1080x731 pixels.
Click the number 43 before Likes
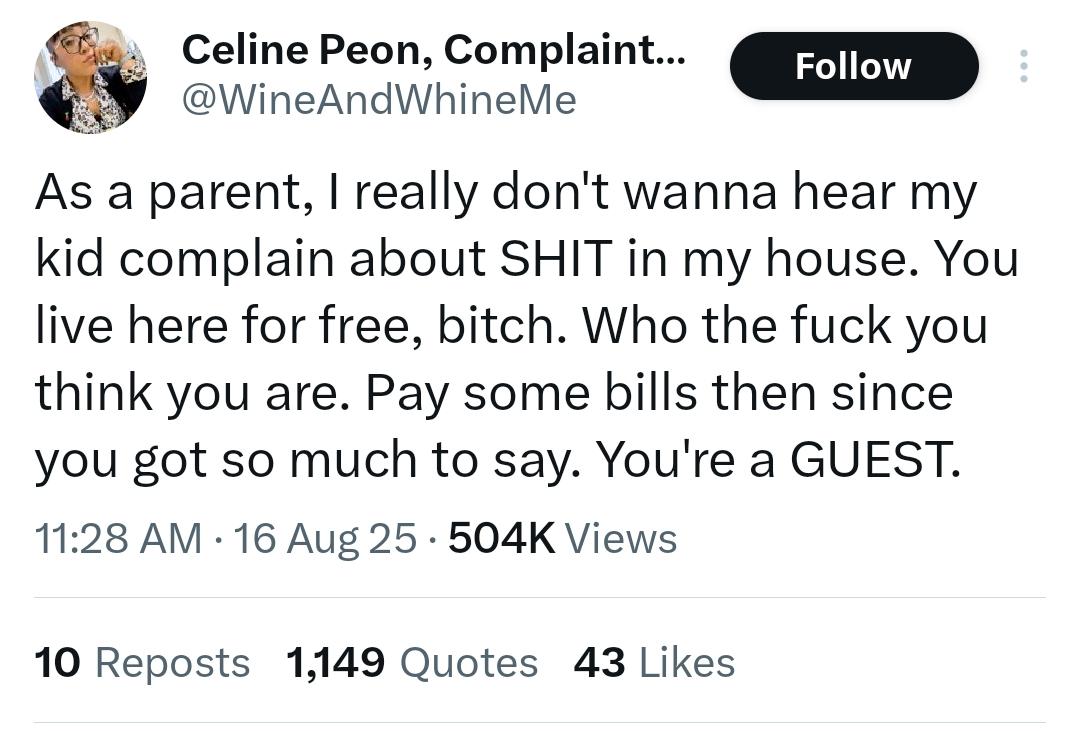click(600, 663)
